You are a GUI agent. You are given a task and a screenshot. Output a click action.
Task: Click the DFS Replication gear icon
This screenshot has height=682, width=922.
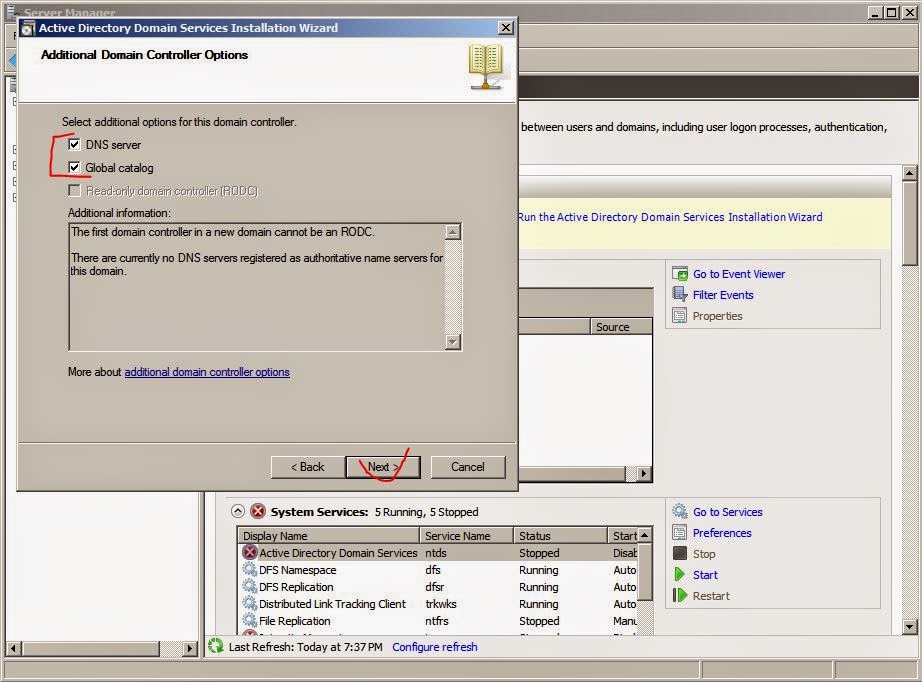pyautogui.click(x=250, y=586)
